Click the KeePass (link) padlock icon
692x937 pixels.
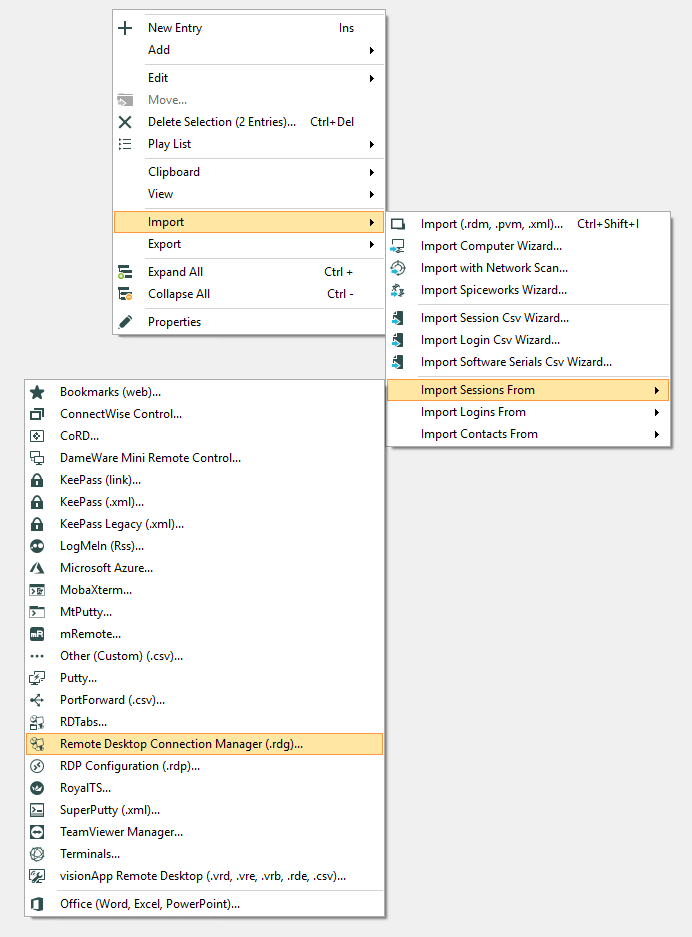tap(37, 480)
